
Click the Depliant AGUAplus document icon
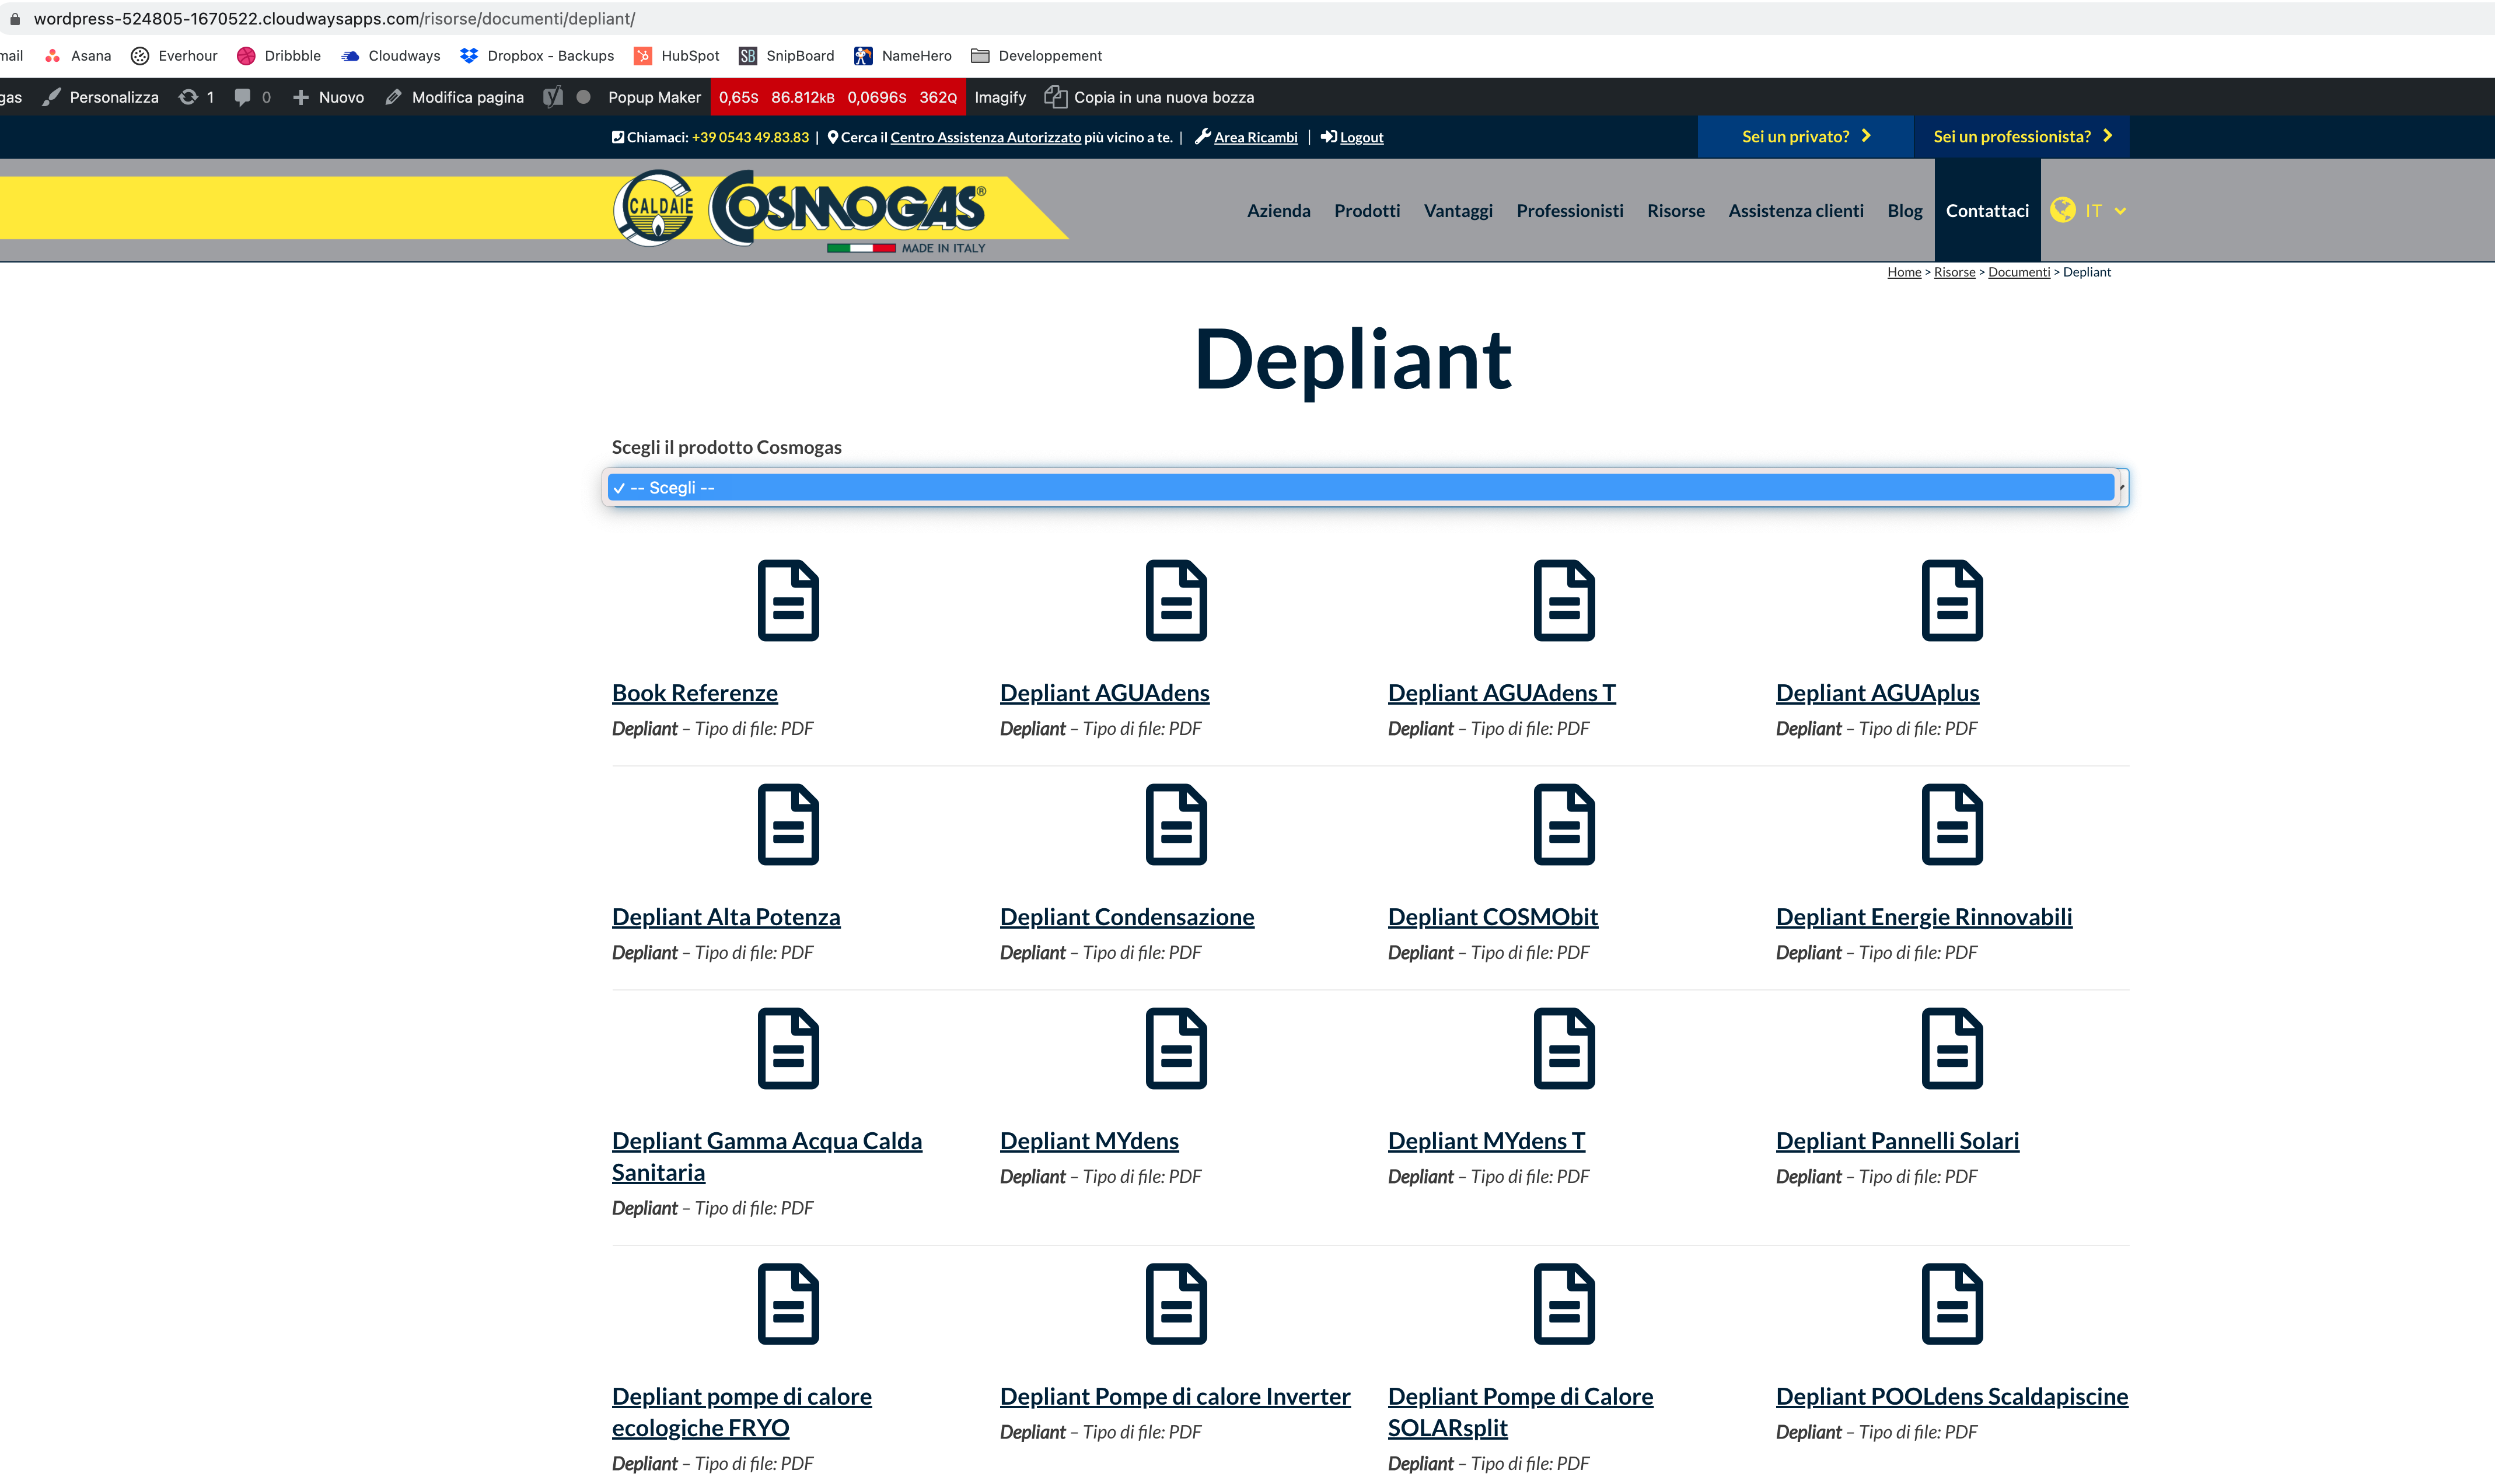click(x=1952, y=600)
